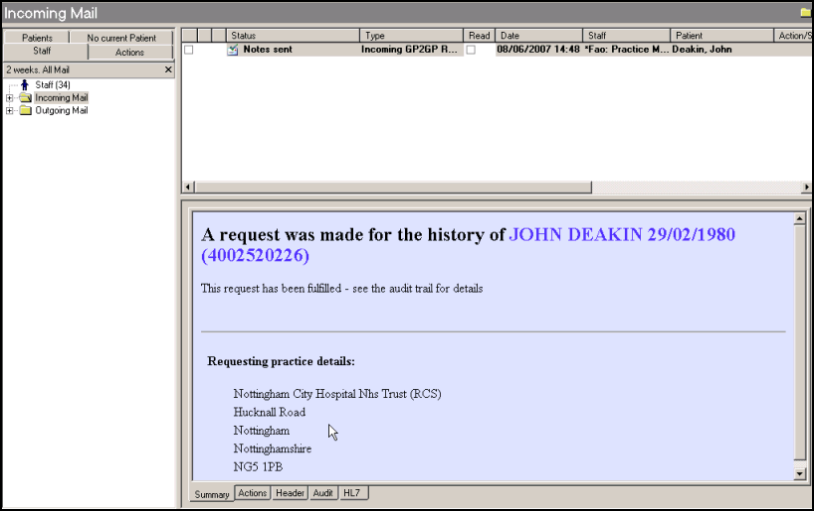Switch to the Audit tab
The image size is (814, 511).
pyautogui.click(x=323, y=493)
